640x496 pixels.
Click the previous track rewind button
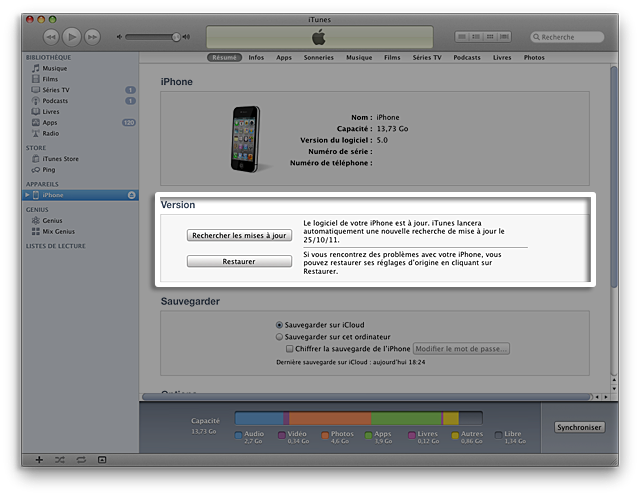[x=51, y=37]
